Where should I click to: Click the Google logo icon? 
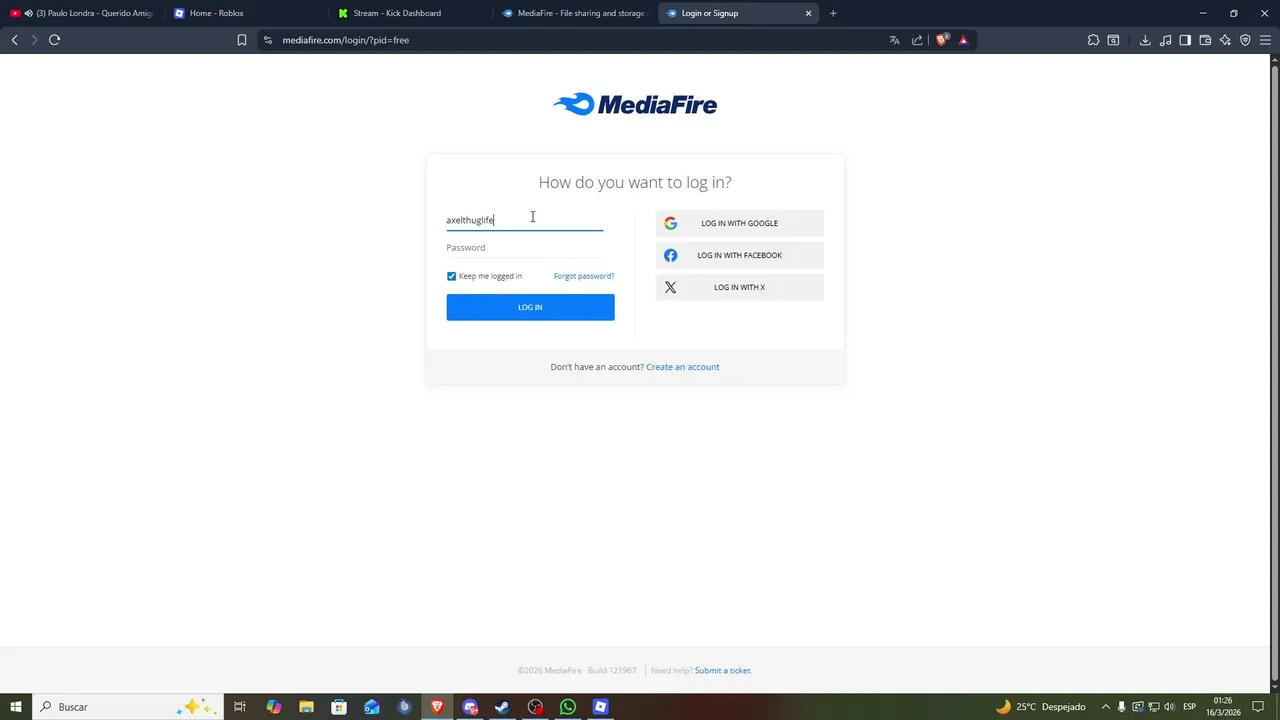(x=671, y=223)
